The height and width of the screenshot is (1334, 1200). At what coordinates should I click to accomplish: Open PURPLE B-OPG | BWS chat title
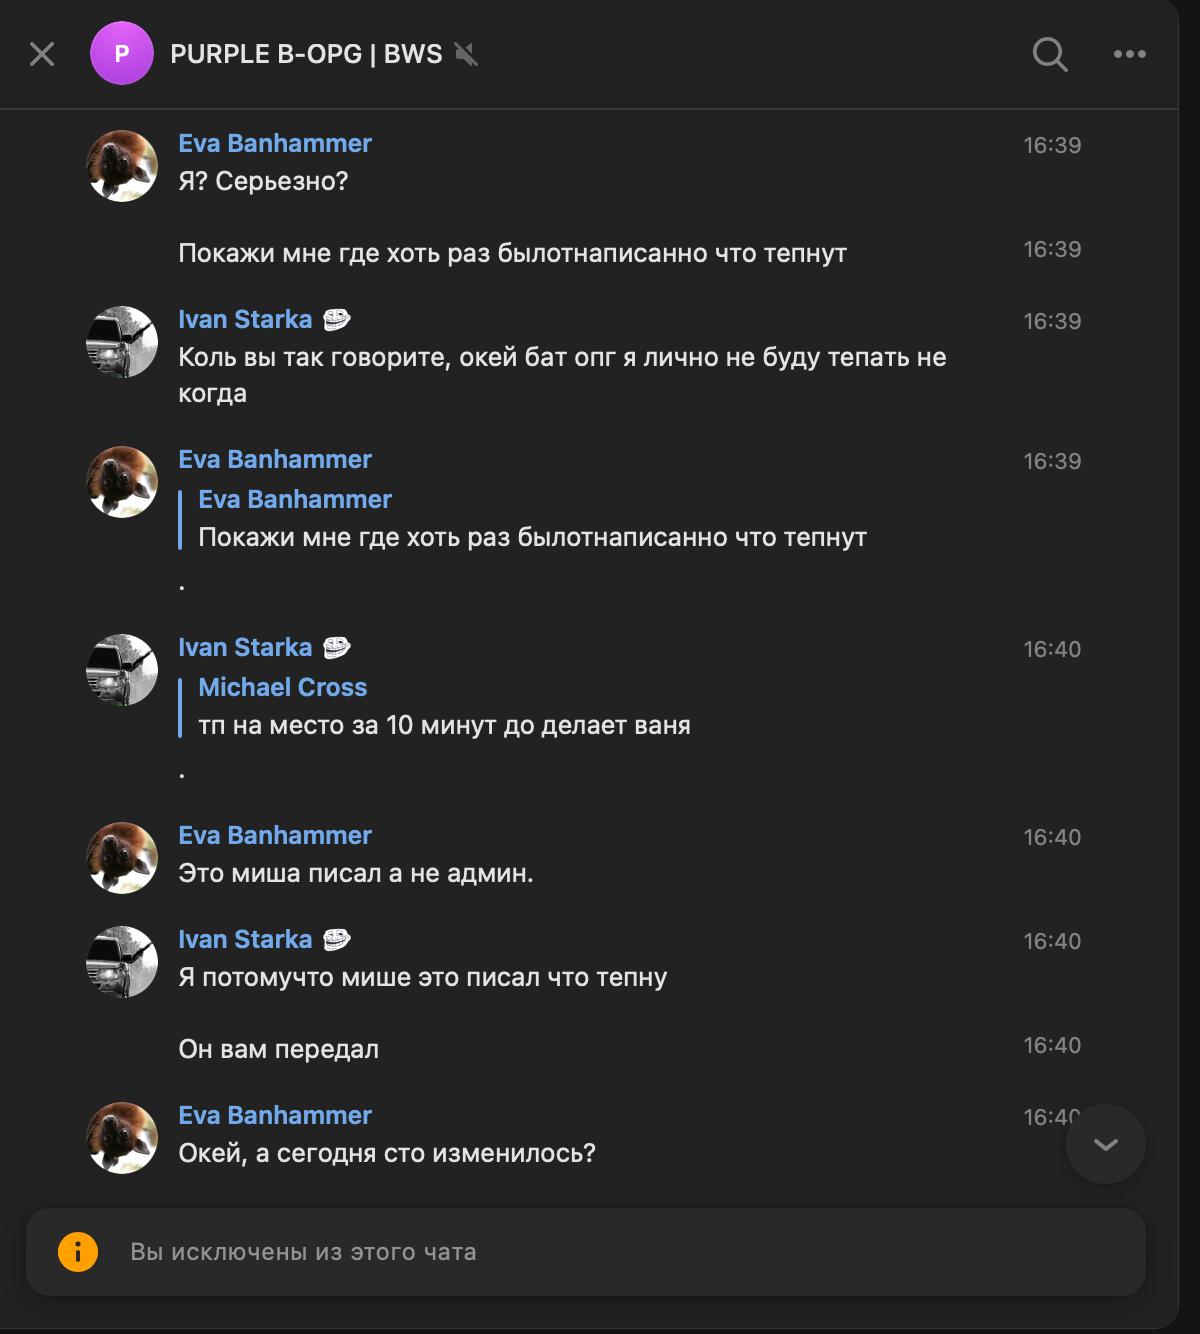click(306, 54)
